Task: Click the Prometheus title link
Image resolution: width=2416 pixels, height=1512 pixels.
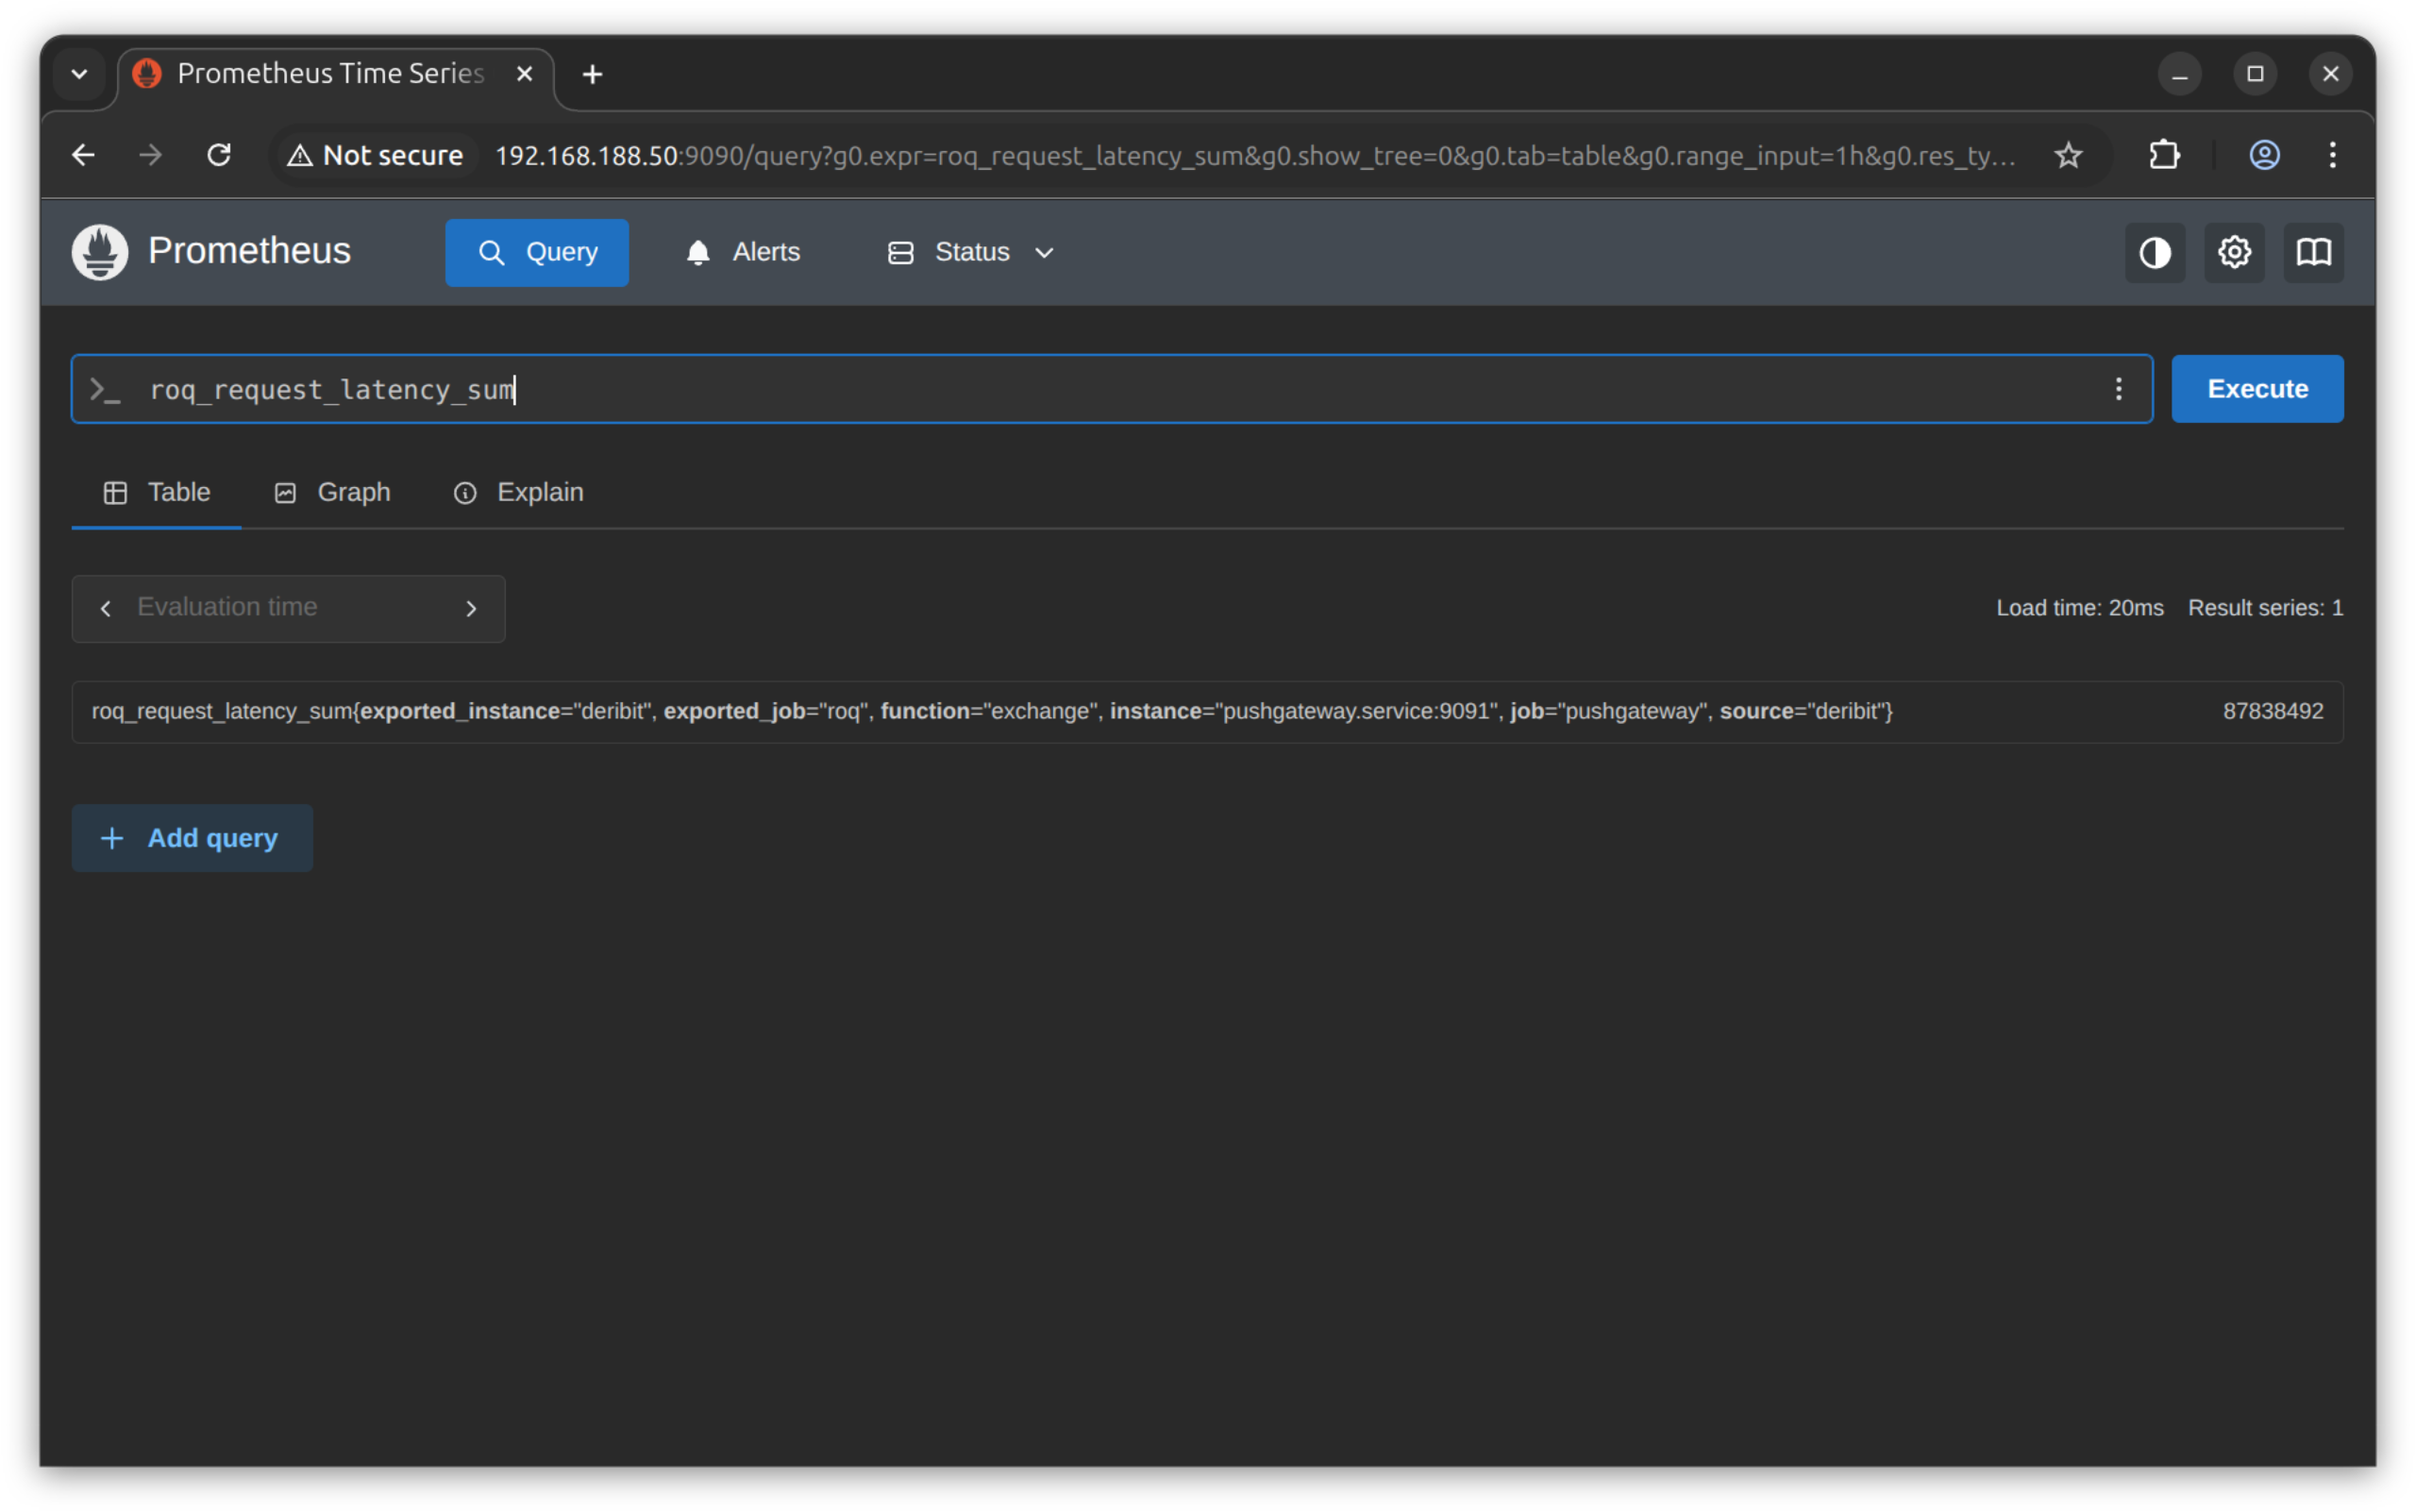Action: coord(249,251)
